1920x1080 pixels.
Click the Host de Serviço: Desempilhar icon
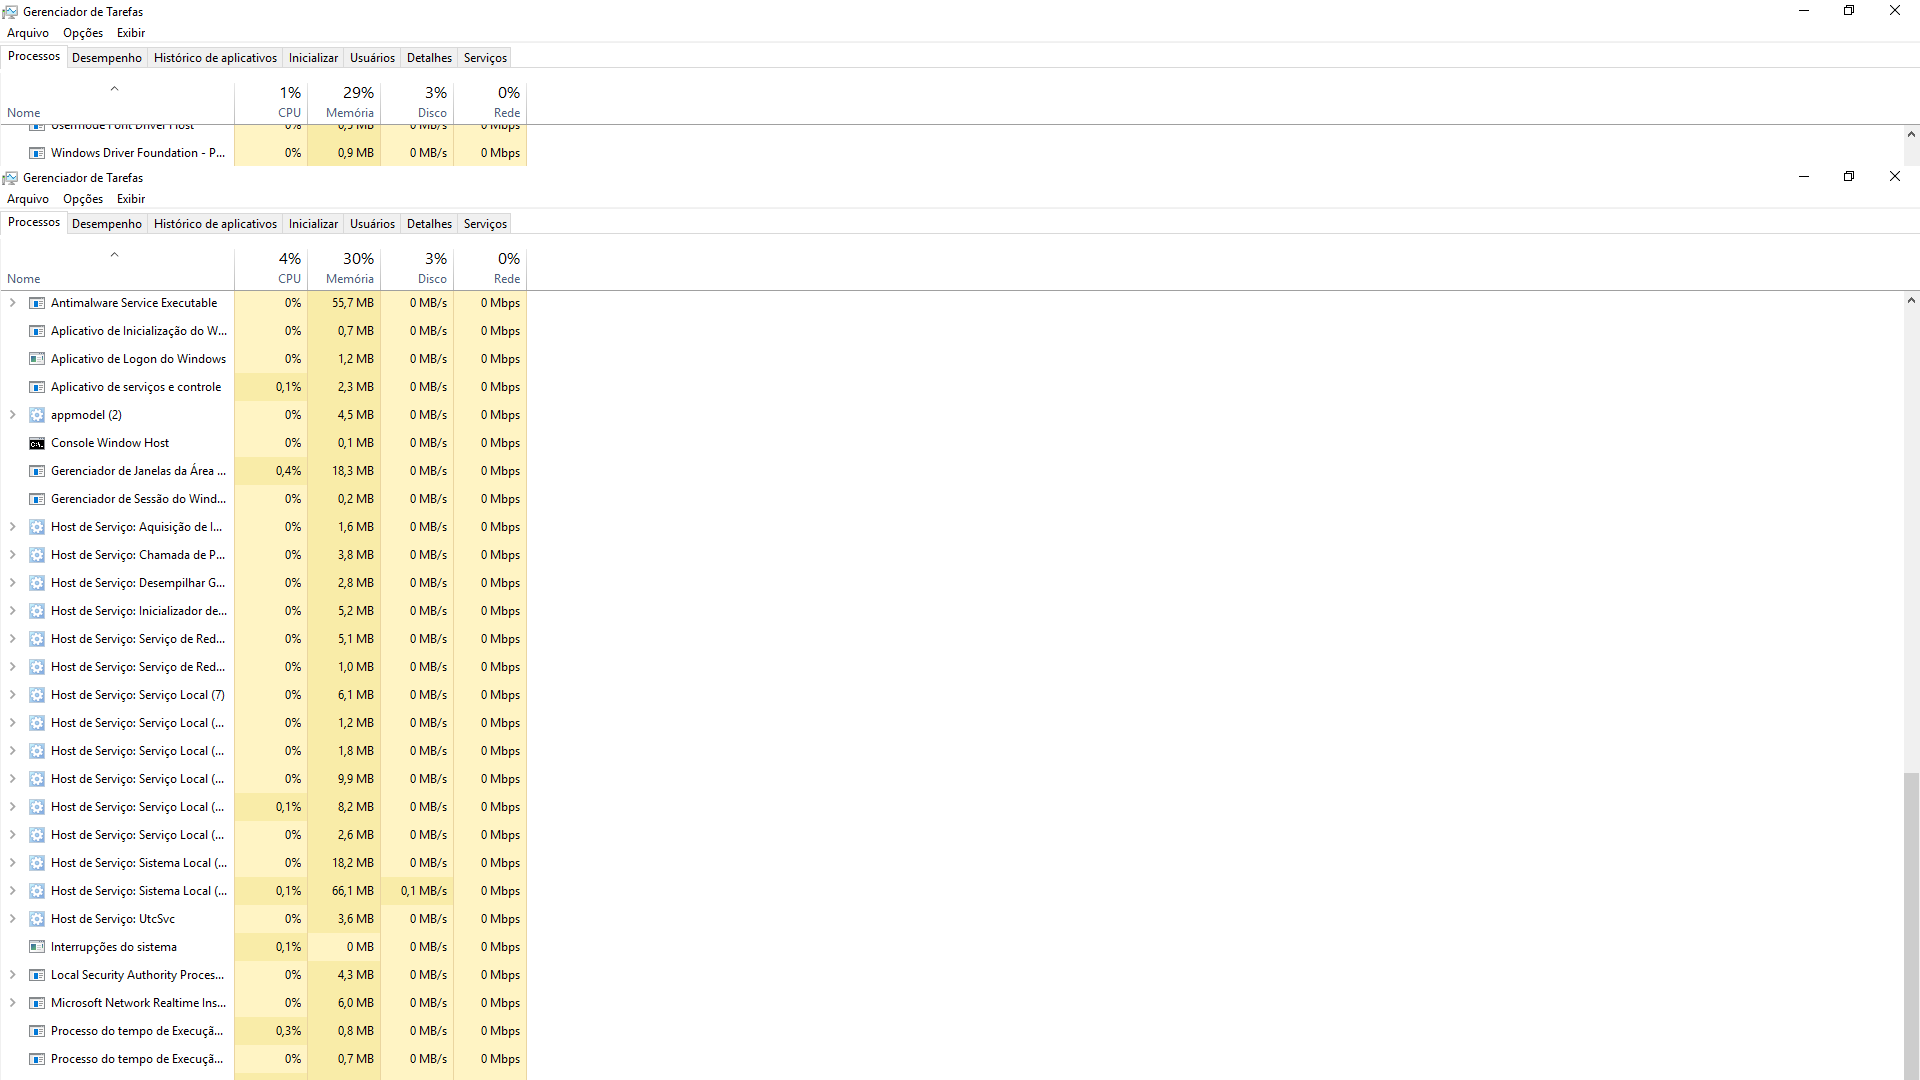(37, 583)
